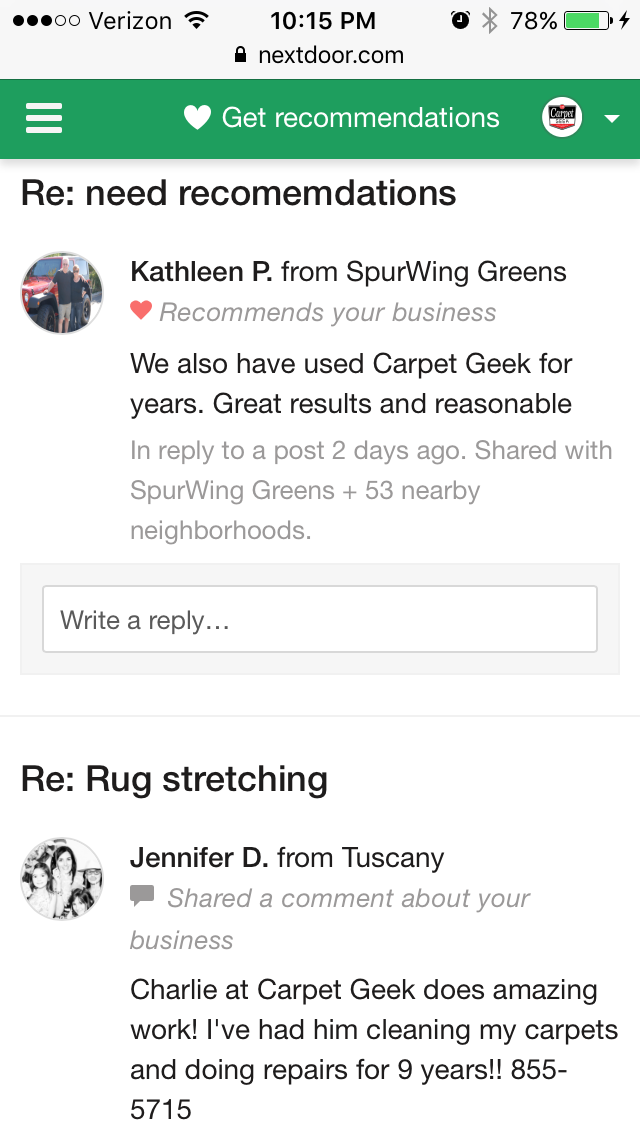The height and width of the screenshot is (1136, 640).
Task: Tap the padlock secure icon
Action: click(241, 55)
